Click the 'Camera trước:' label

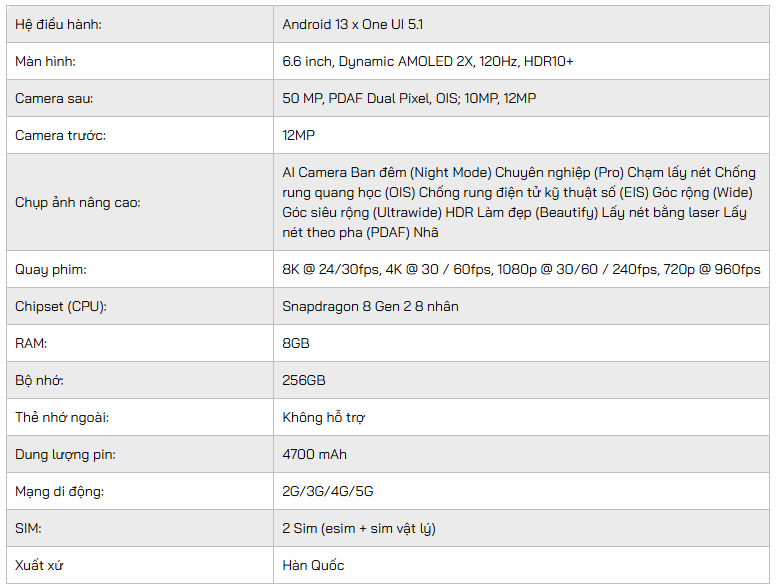coord(60,135)
